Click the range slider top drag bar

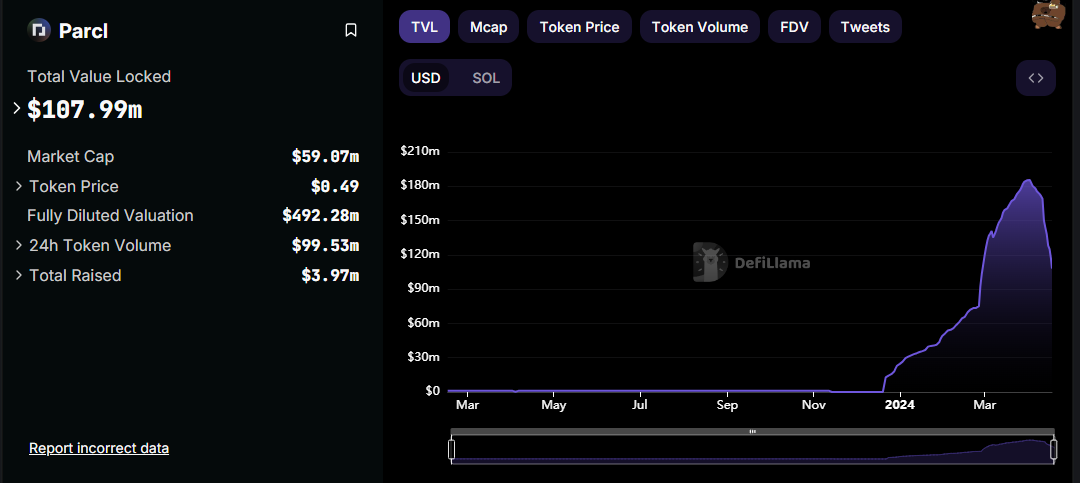coord(752,432)
